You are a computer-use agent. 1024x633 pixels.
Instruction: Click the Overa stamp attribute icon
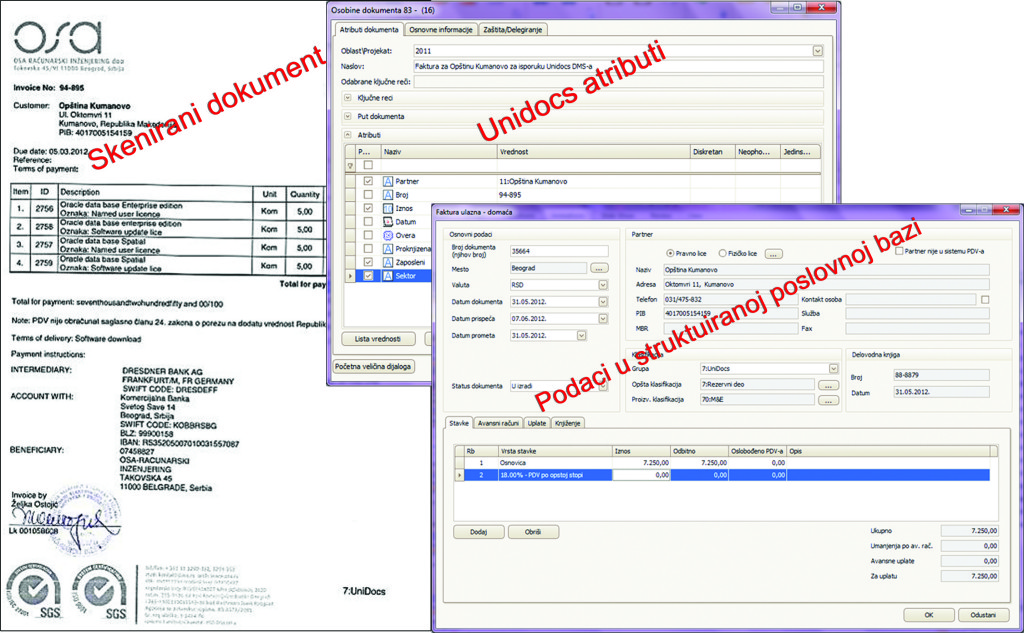coord(388,235)
